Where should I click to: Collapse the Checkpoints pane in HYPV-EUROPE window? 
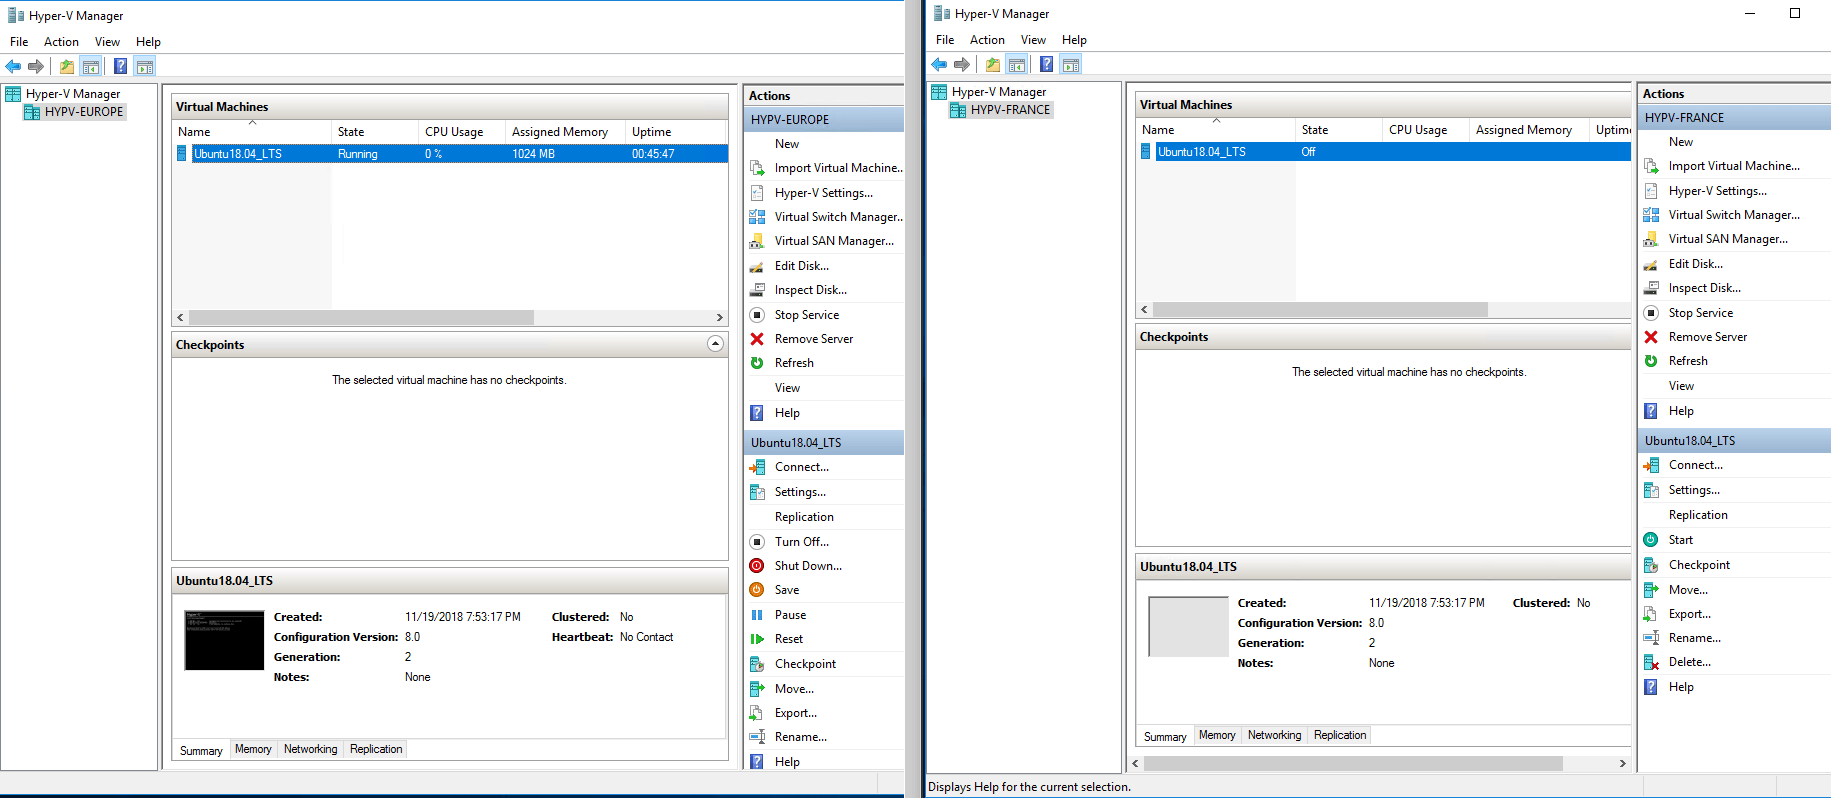(x=715, y=344)
